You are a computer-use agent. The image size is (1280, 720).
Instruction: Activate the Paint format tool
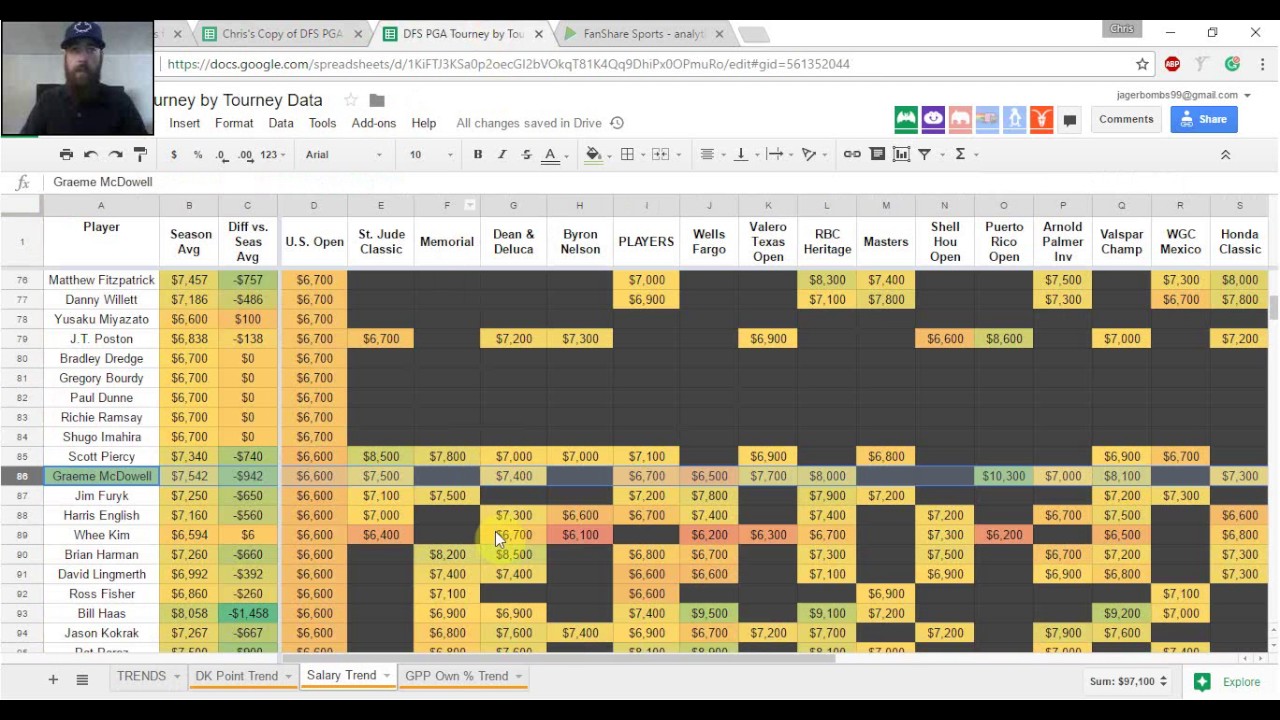tap(140, 154)
